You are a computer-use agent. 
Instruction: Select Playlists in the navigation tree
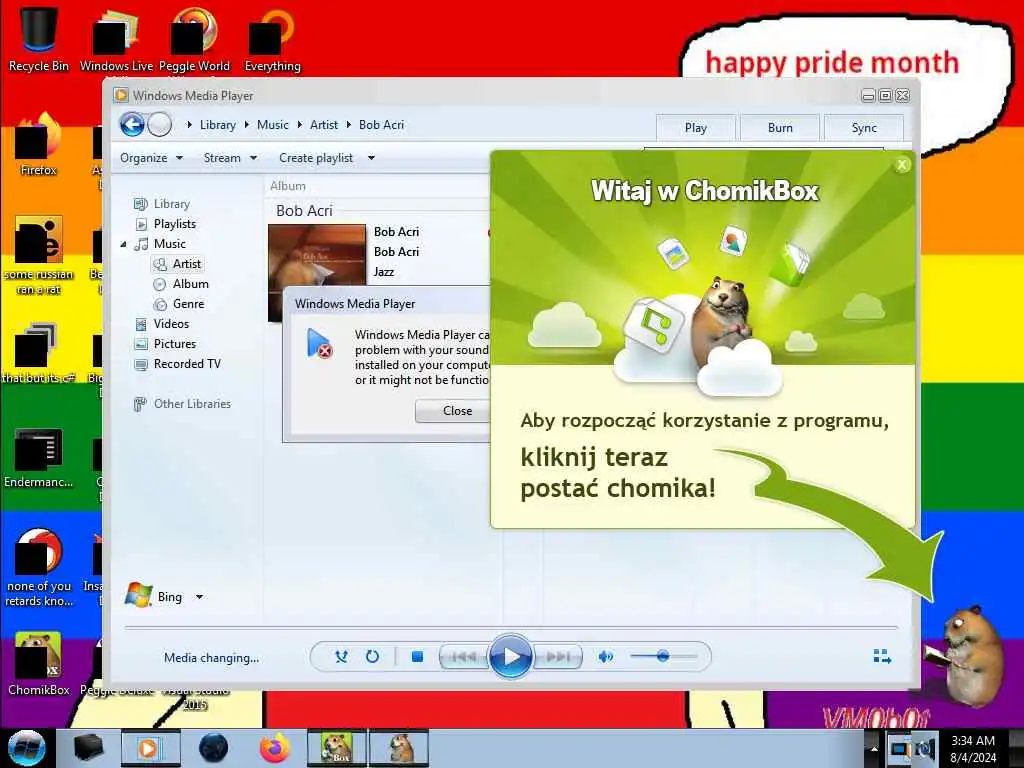174,224
